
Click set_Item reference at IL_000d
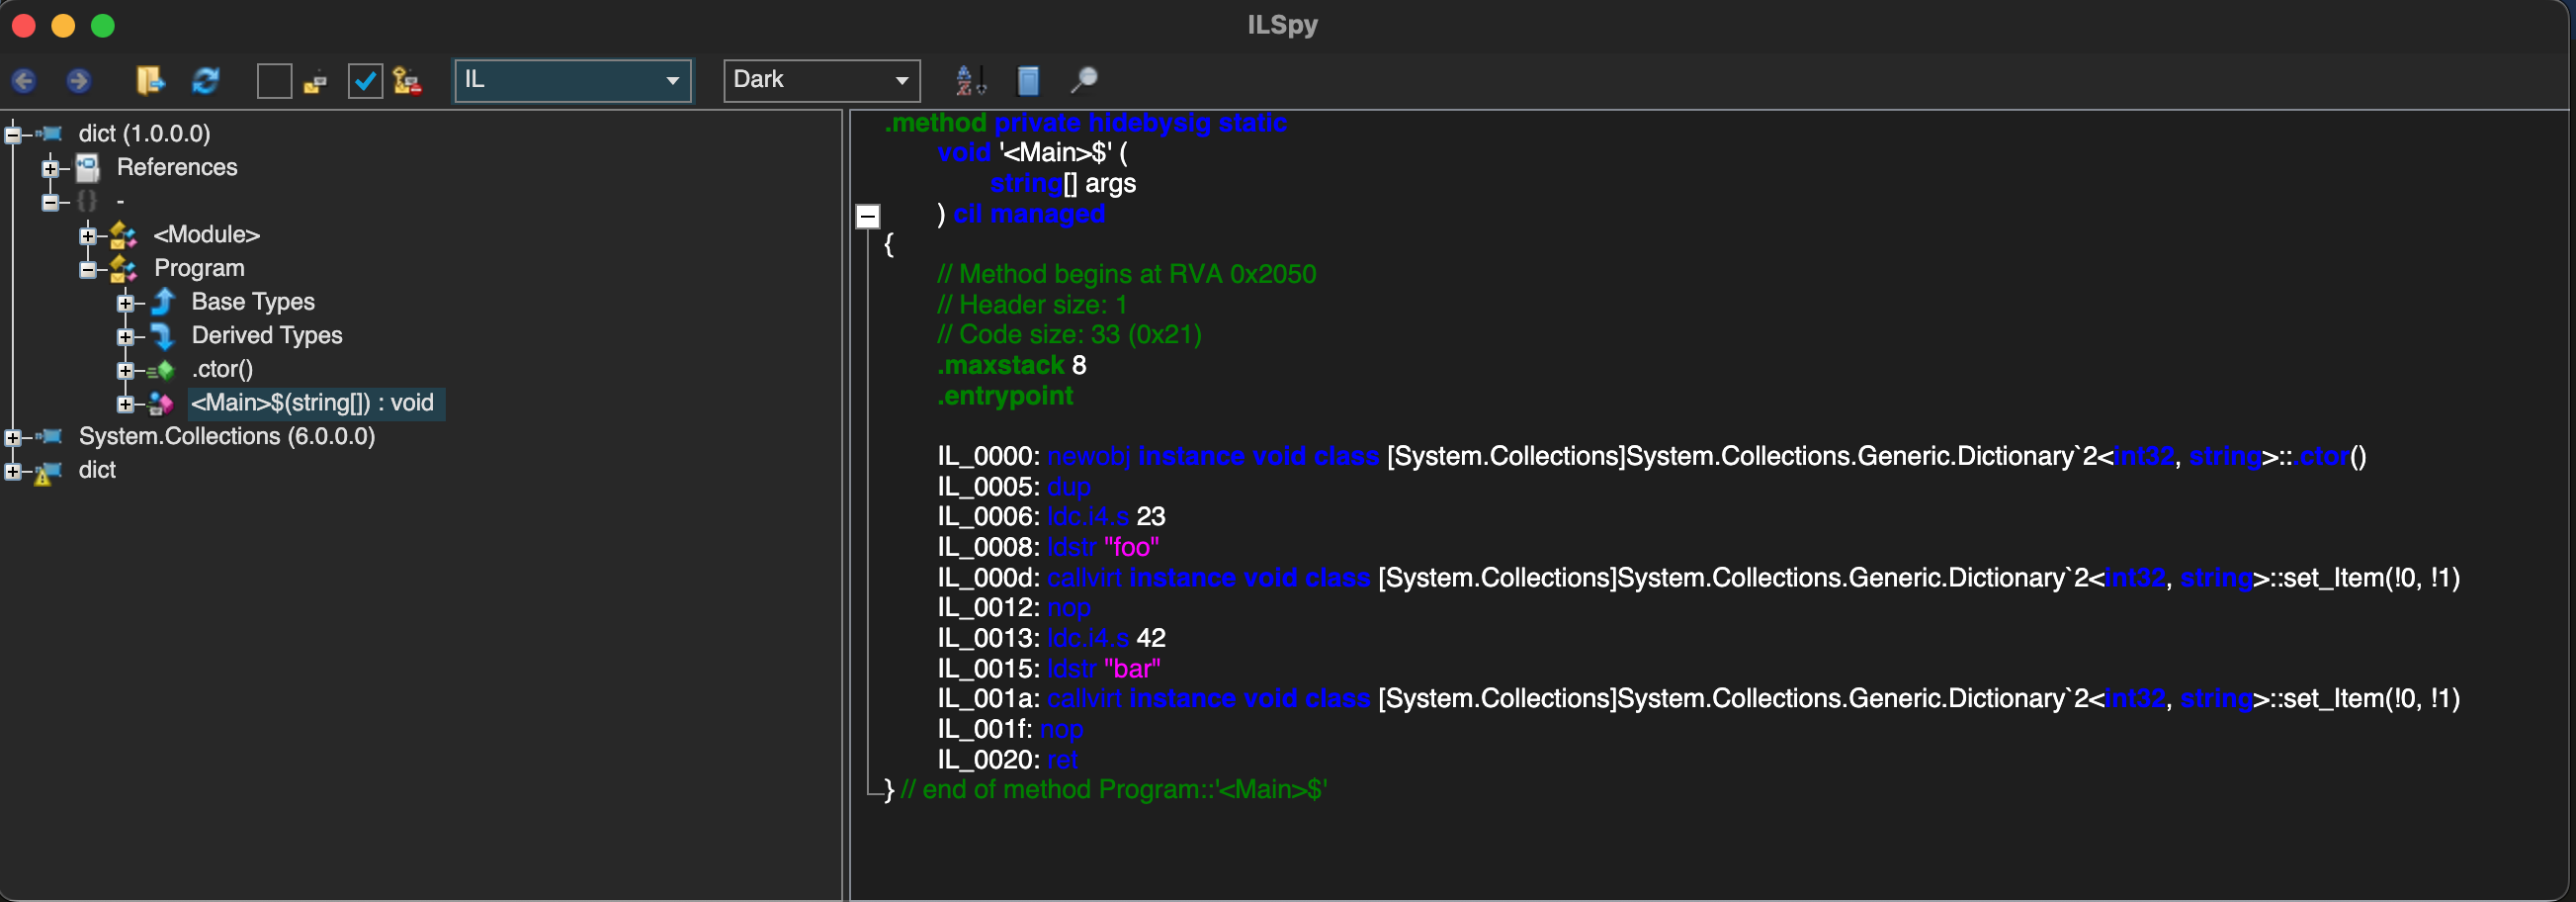click(2335, 578)
